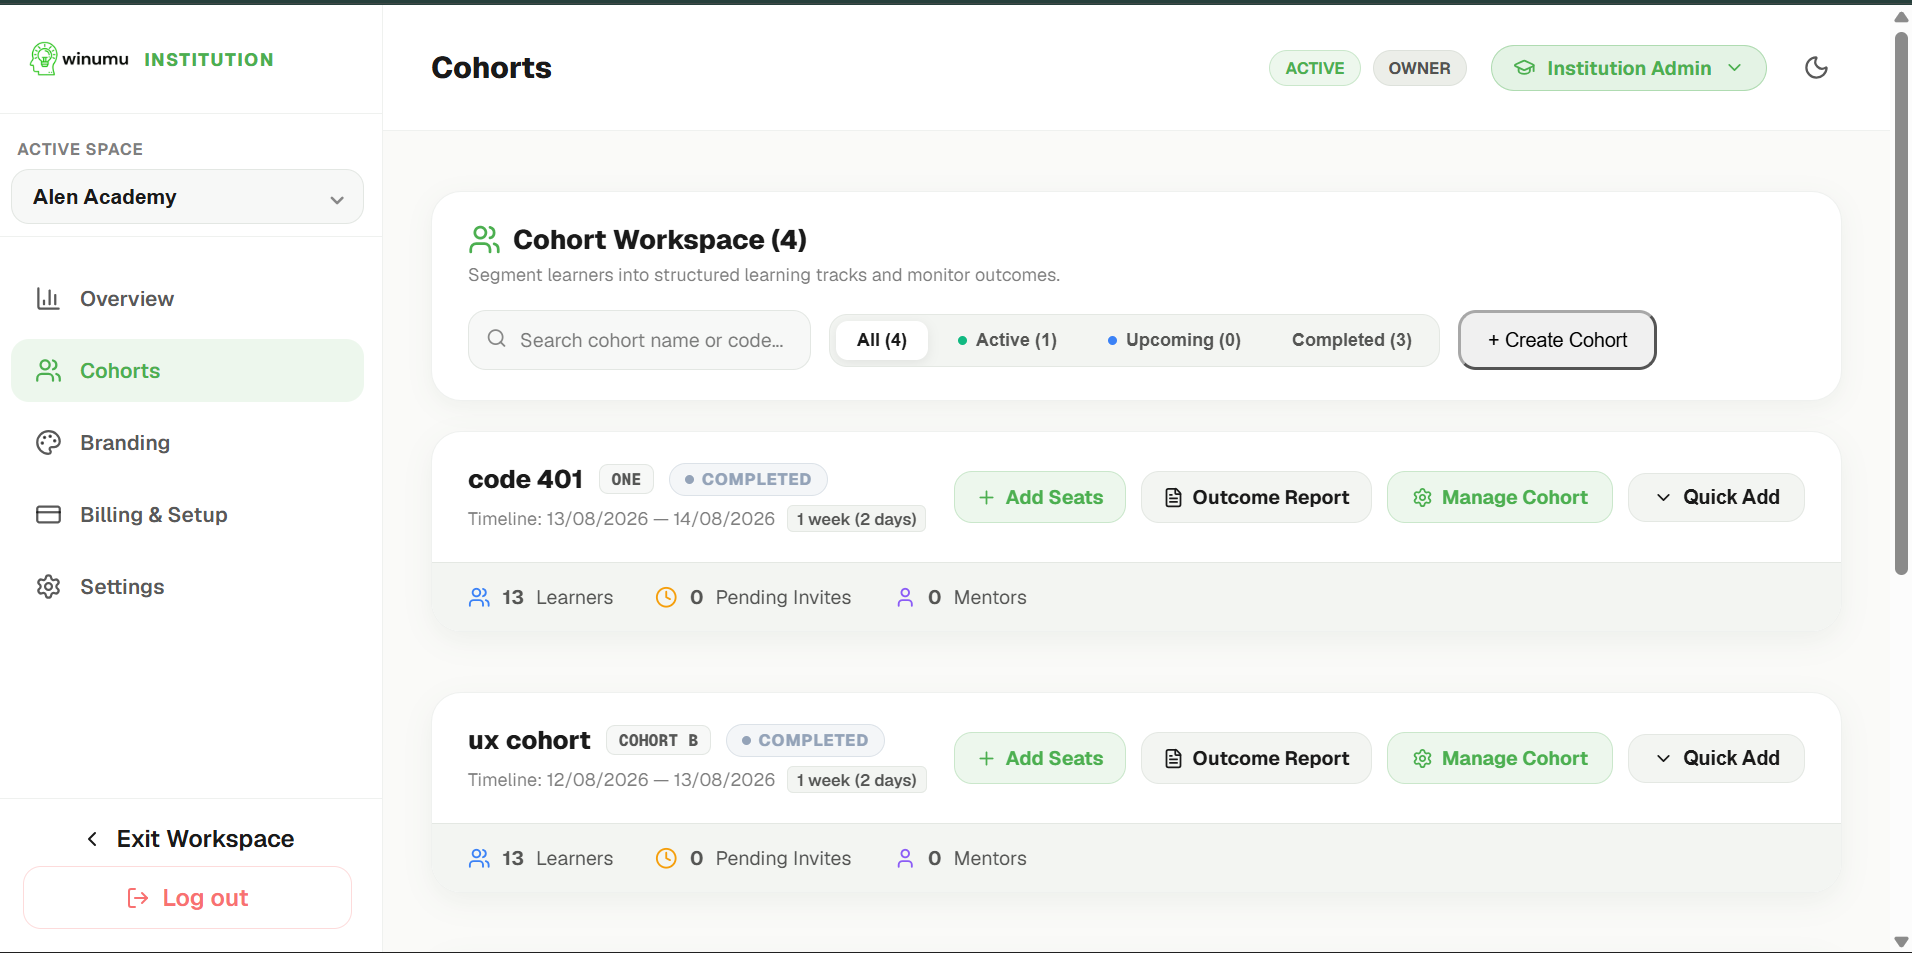Image resolution: width=1912 pixels, height=953 pixels.
Task: Click the scrollbar up arrow
Action: click(1901, 16)
